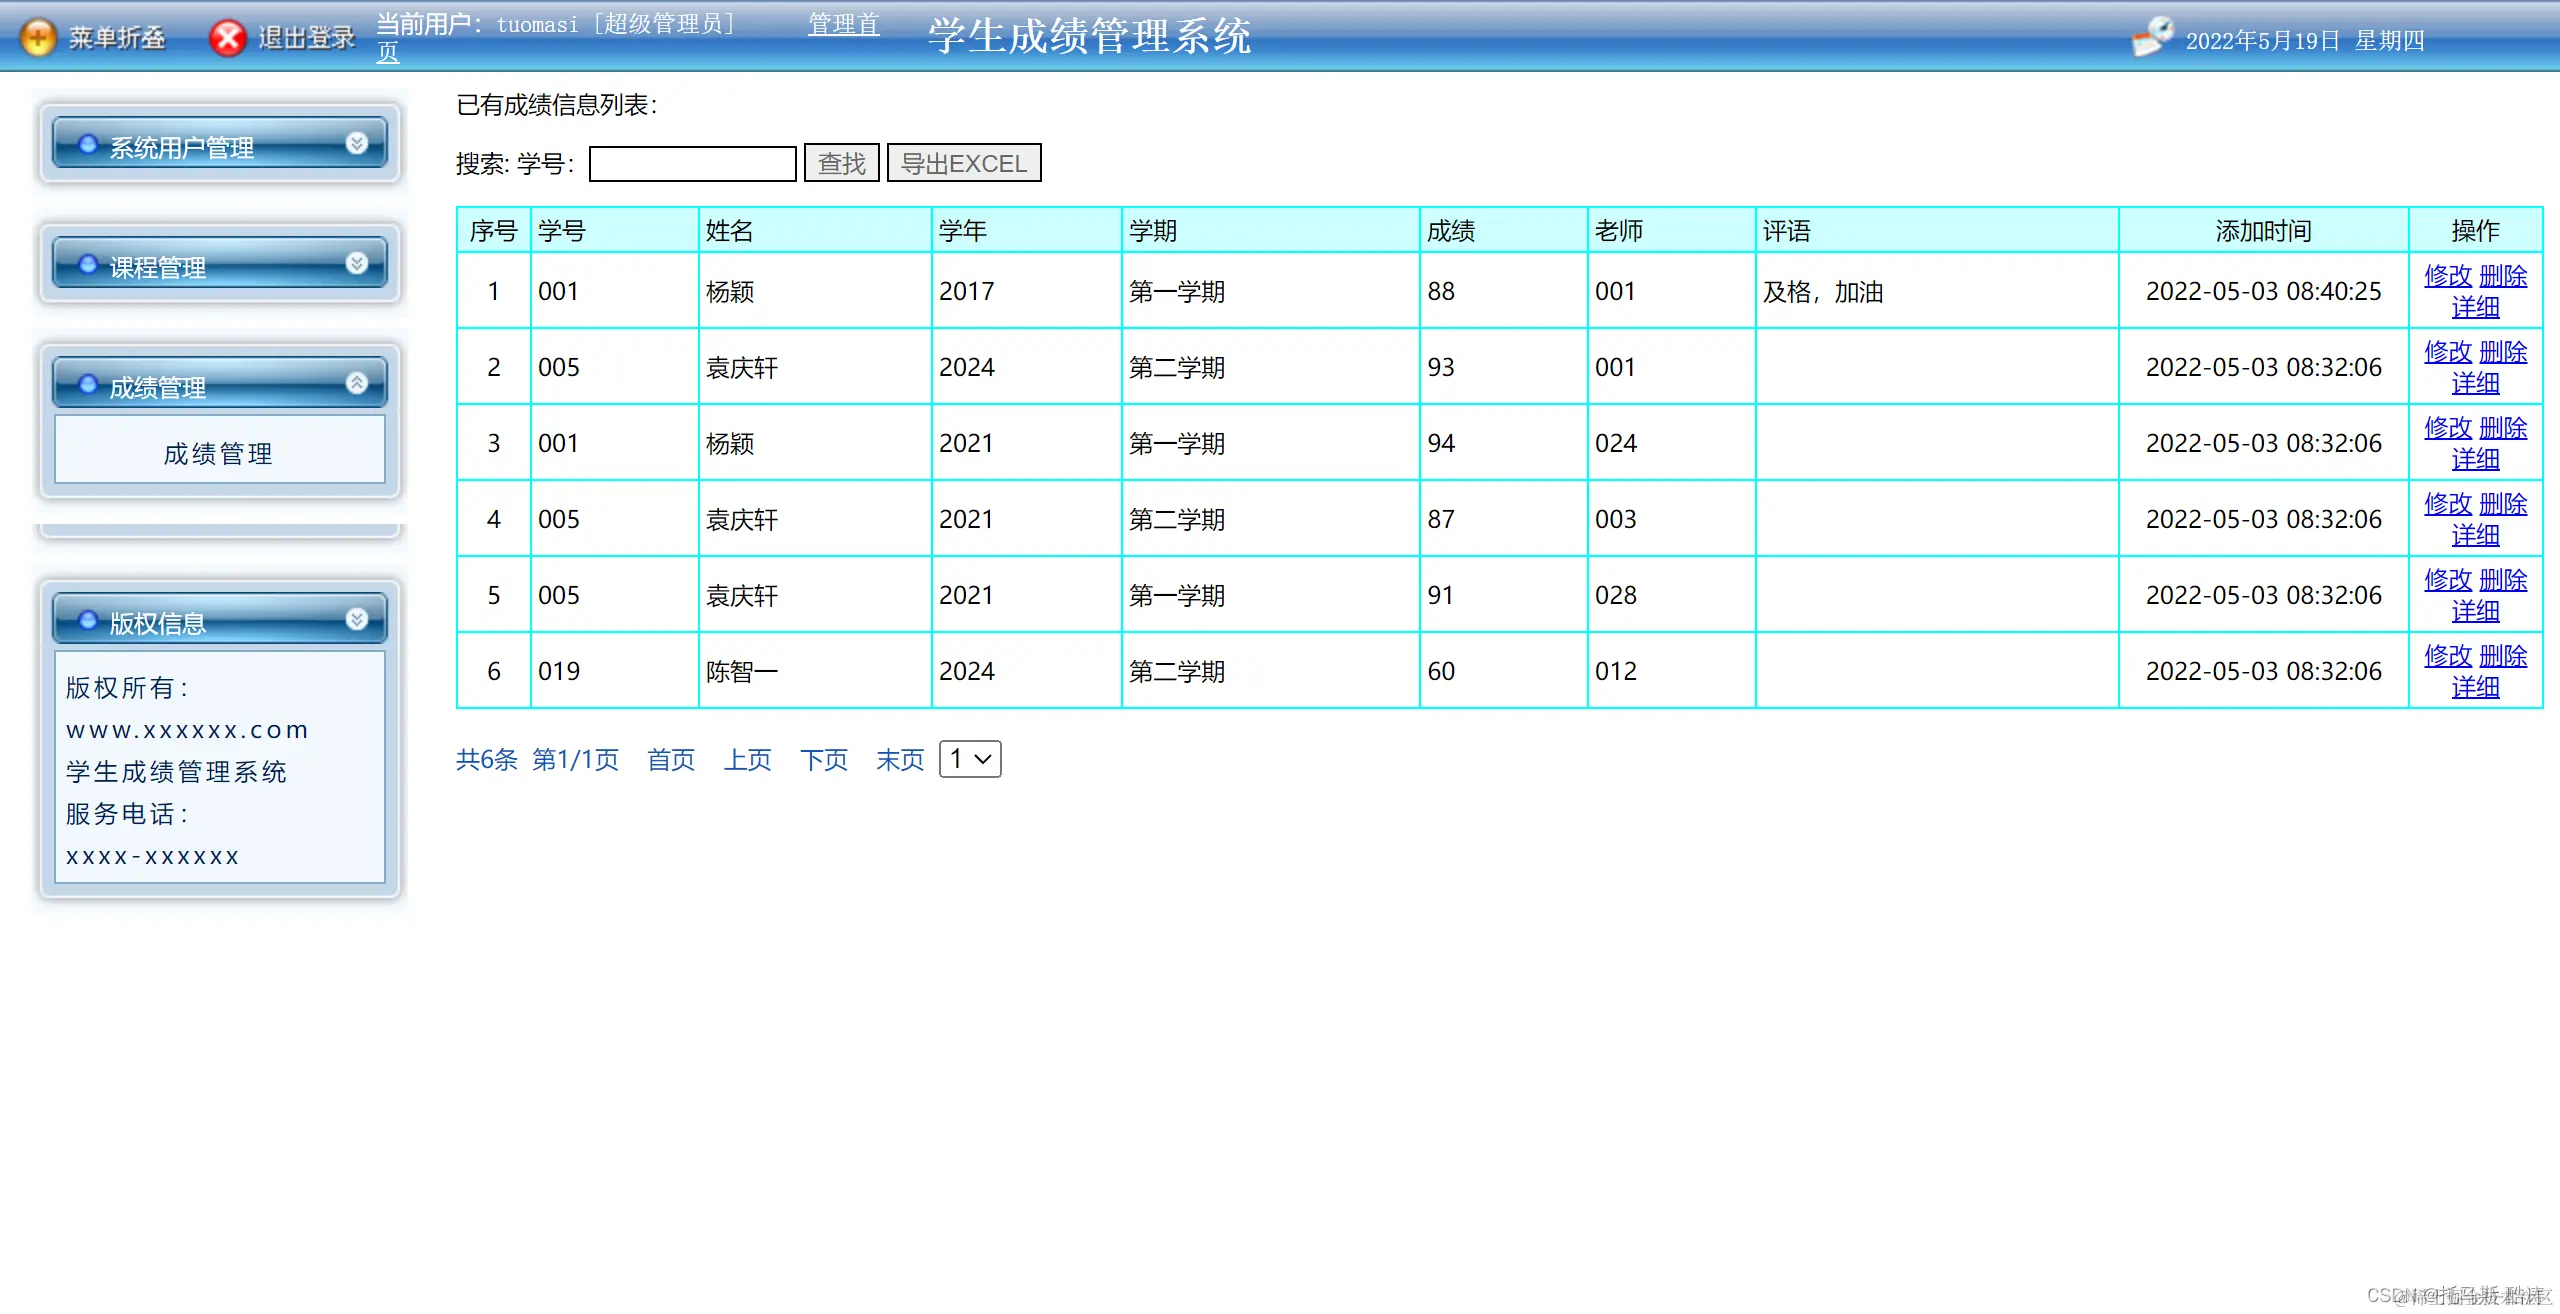Collapse the 成绩管理 panel chevron
The height and width of the screenshot is (1314, 2560).
[357, 384]
